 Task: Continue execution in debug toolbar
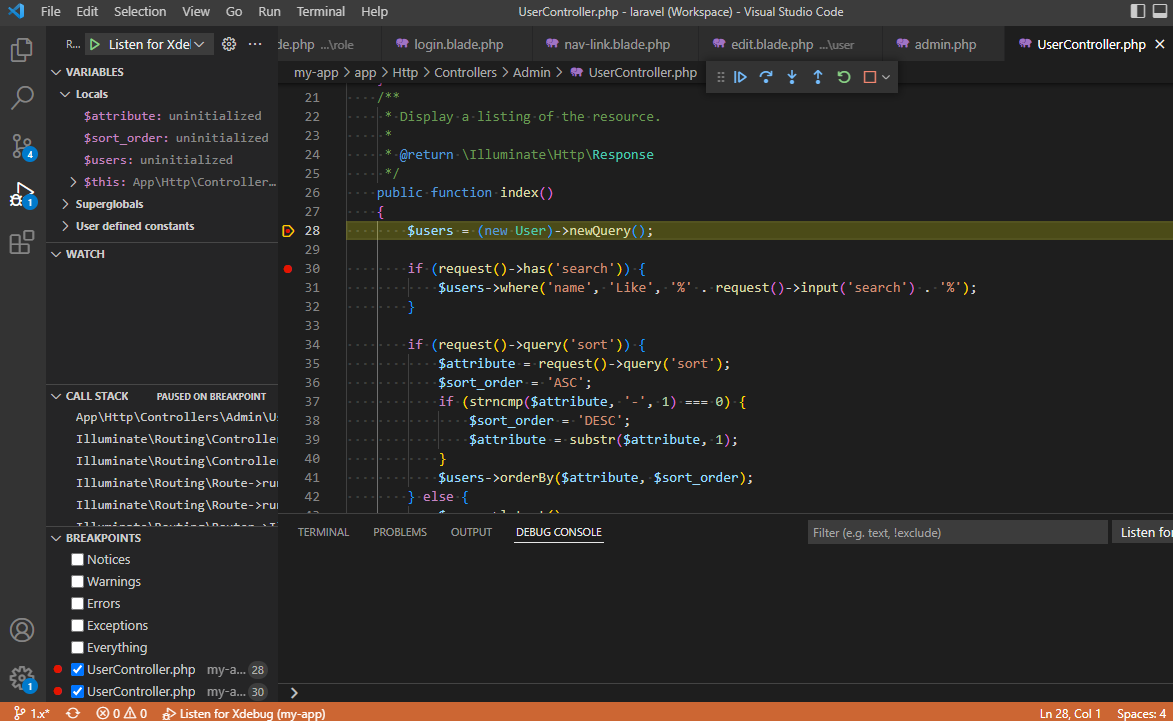741,77
